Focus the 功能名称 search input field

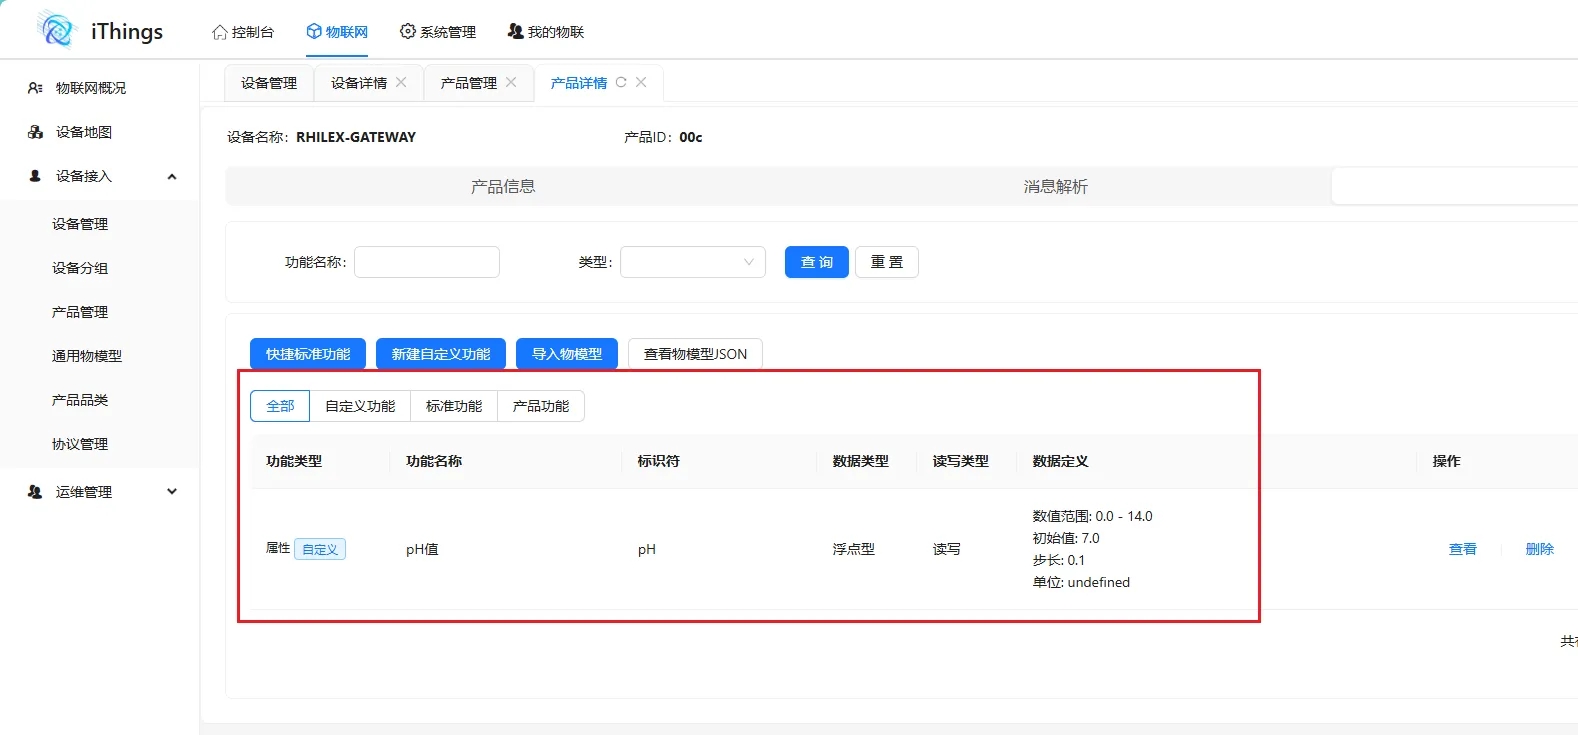(x=427, y=262)
